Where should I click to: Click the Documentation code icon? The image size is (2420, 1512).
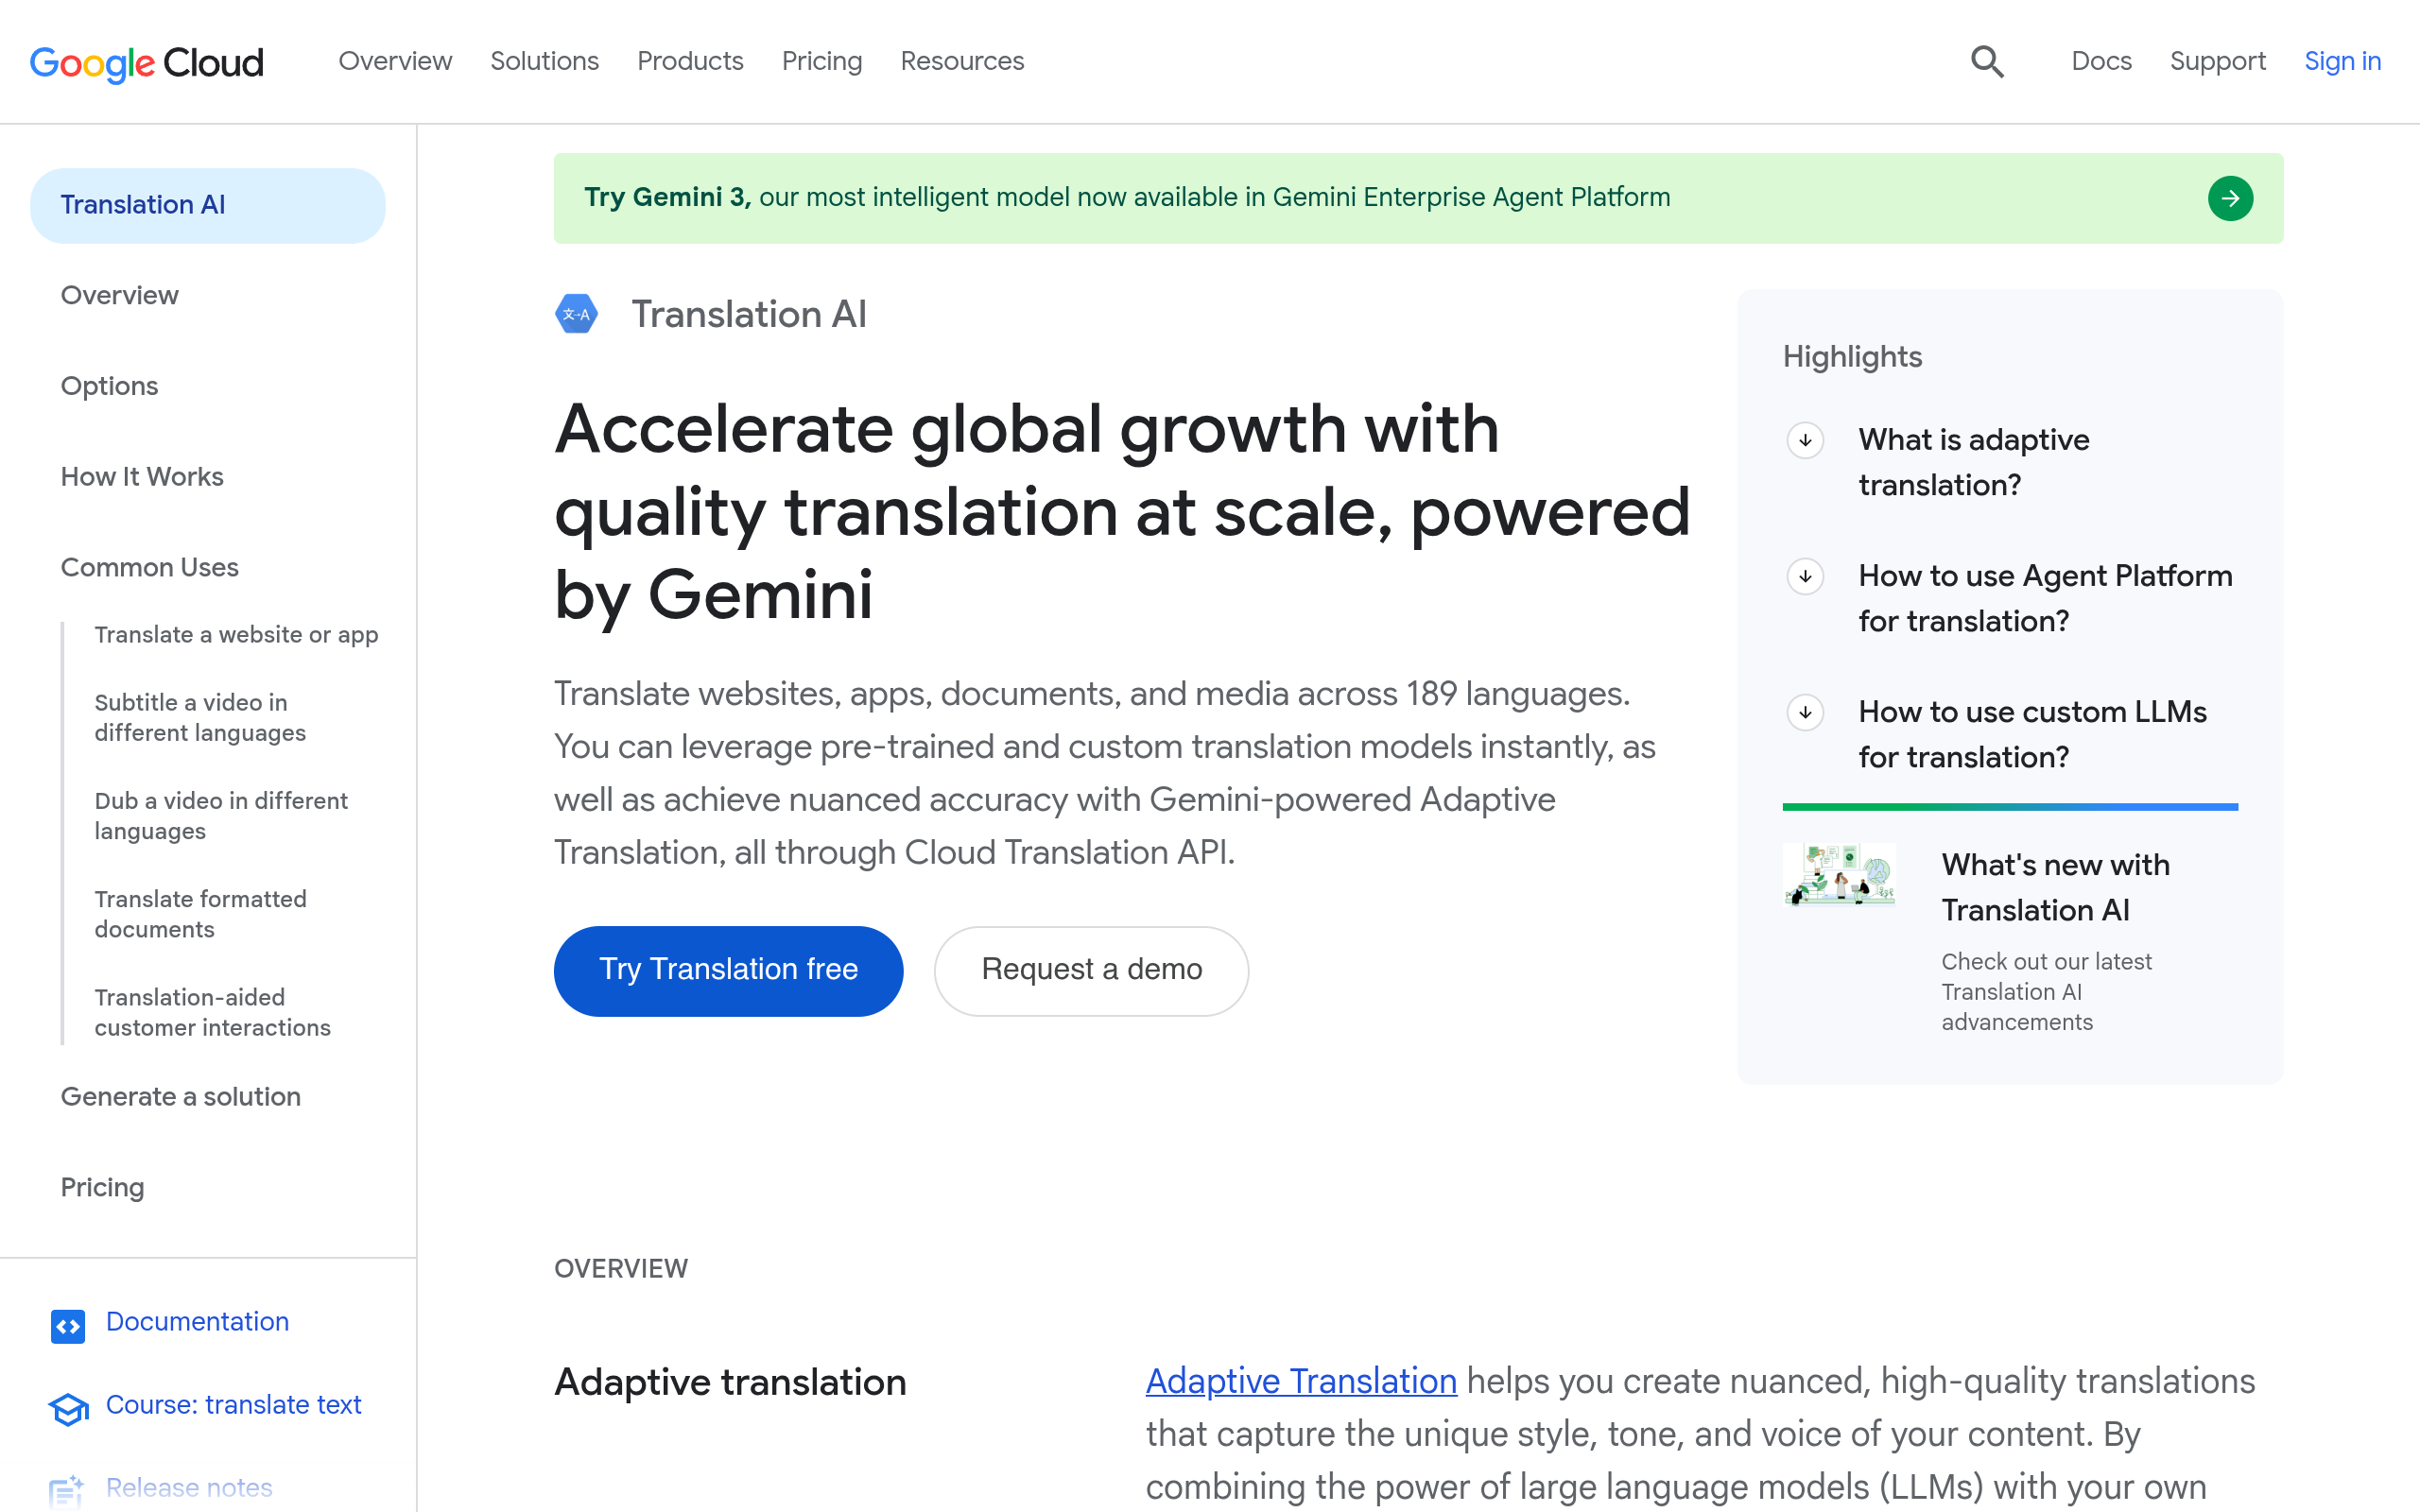[68, 1325]
